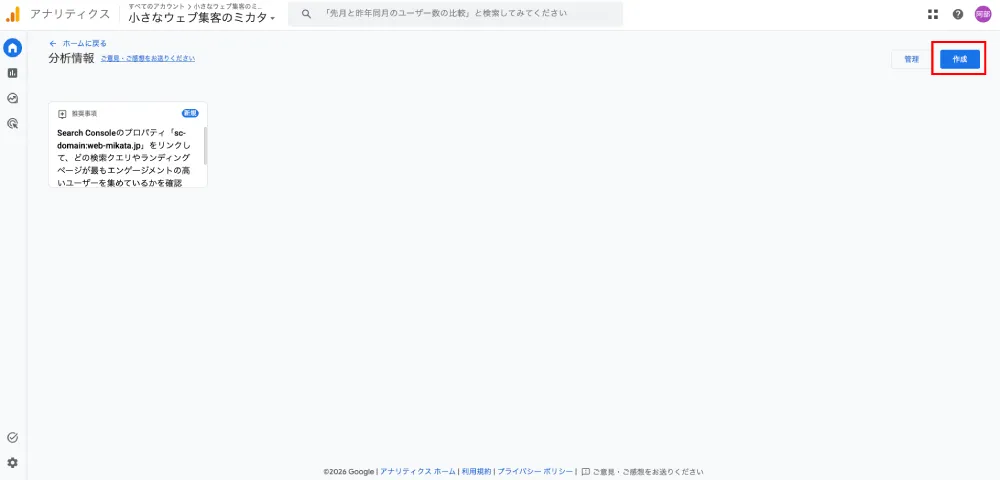1000x480 pixels.
Task: Click the アナリティクス ホーム footer link
Action: pos(418,472)
